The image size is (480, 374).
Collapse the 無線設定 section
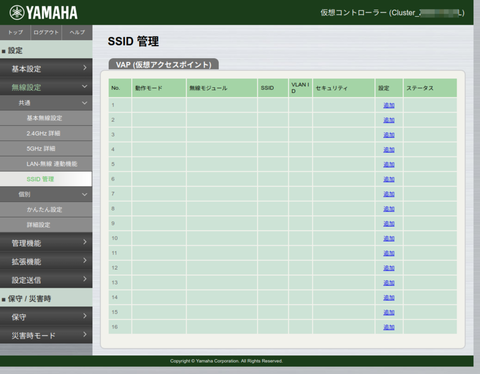coord(46,87)
